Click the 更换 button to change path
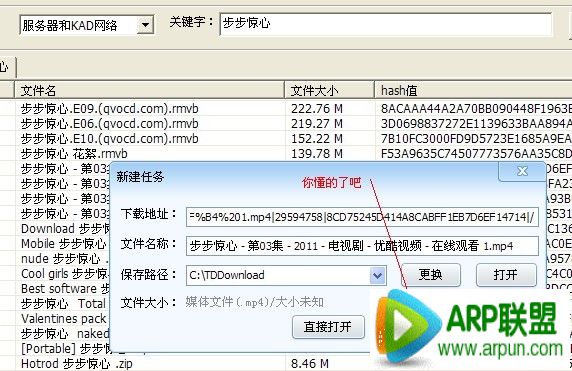Viewport: 572px width, 371px height. [x=431, y=275]
